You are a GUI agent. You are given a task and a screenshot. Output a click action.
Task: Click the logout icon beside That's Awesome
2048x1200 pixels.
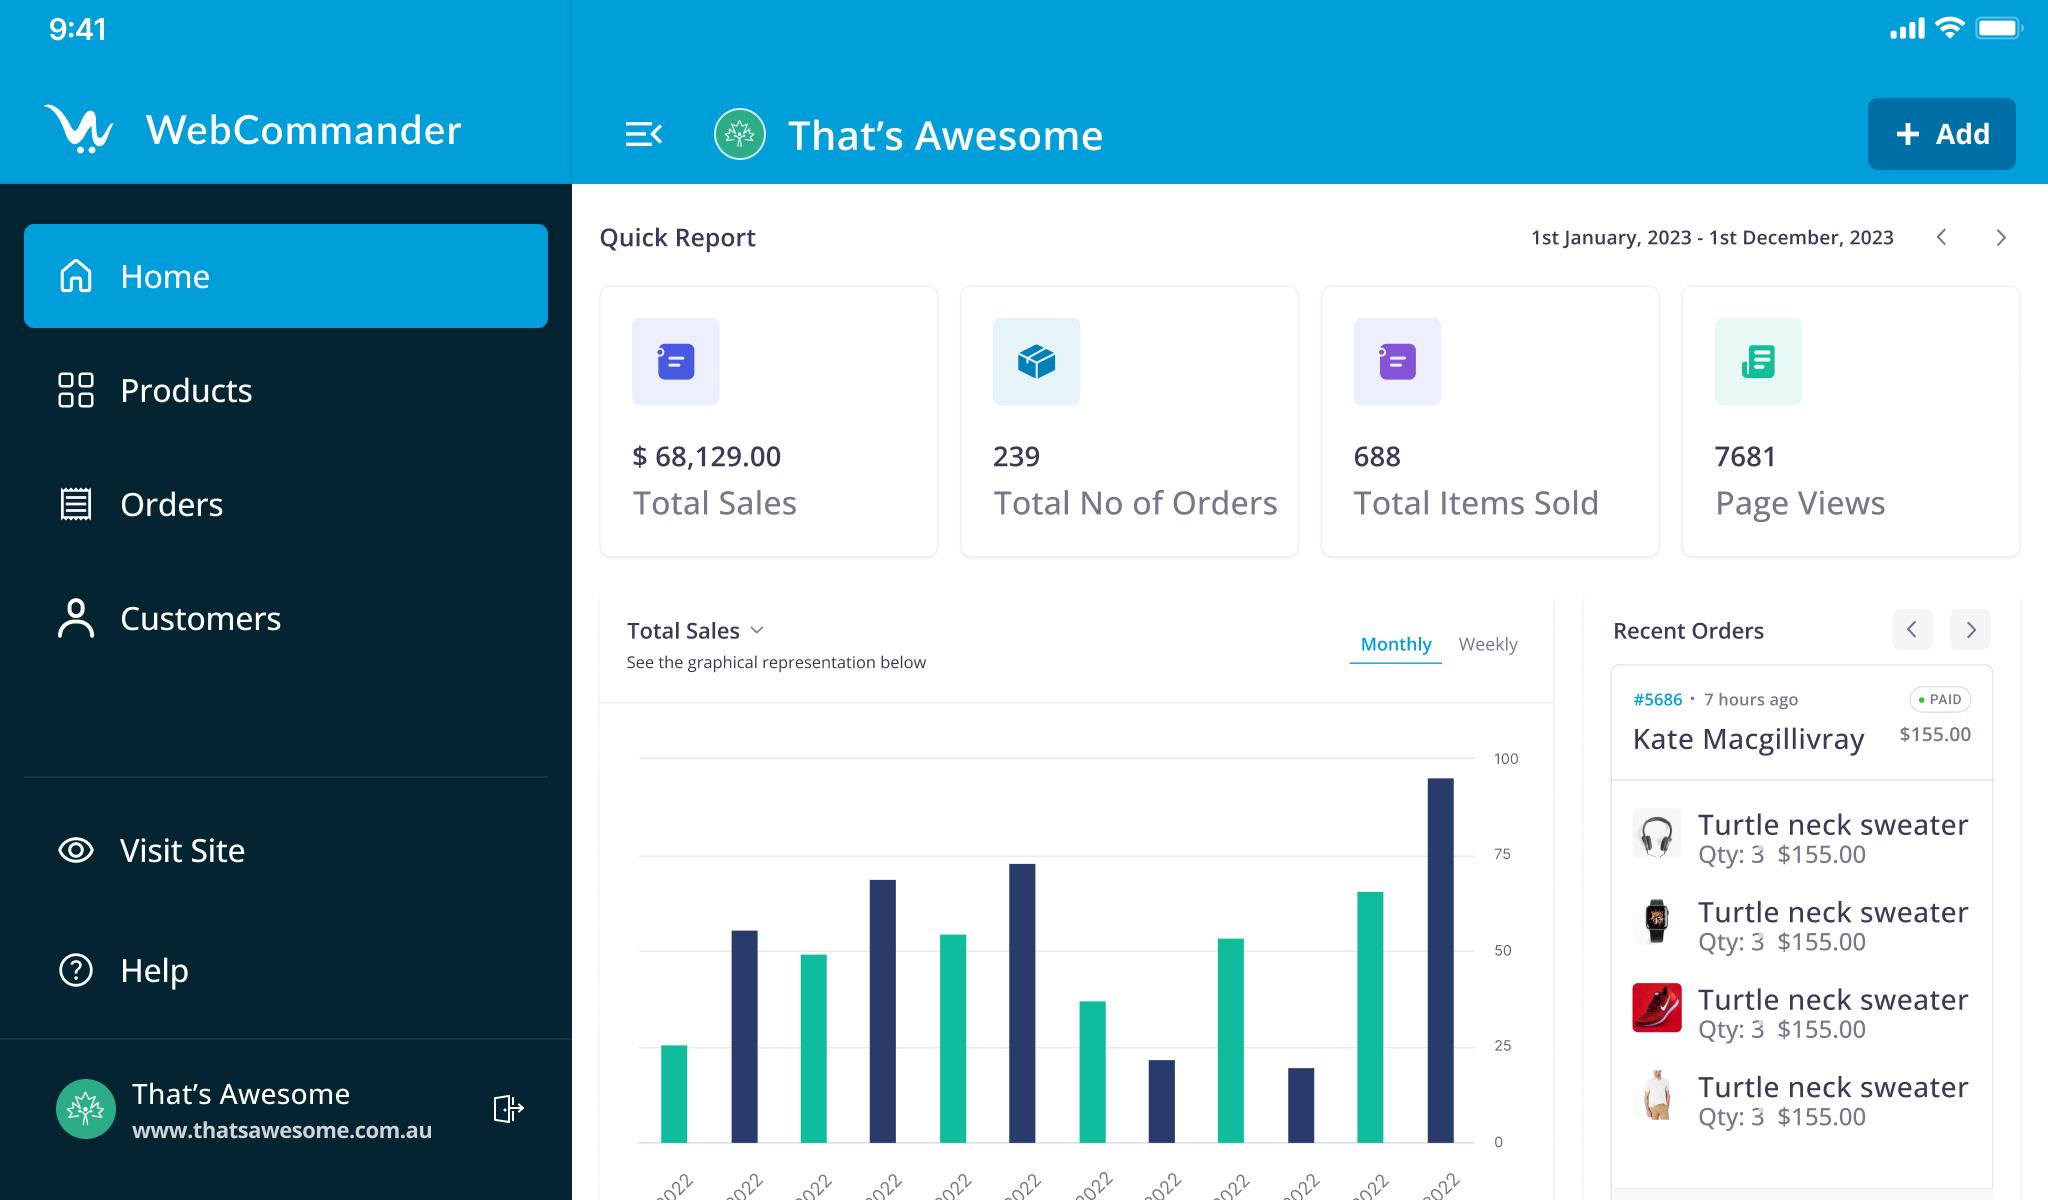(508, 1108)
